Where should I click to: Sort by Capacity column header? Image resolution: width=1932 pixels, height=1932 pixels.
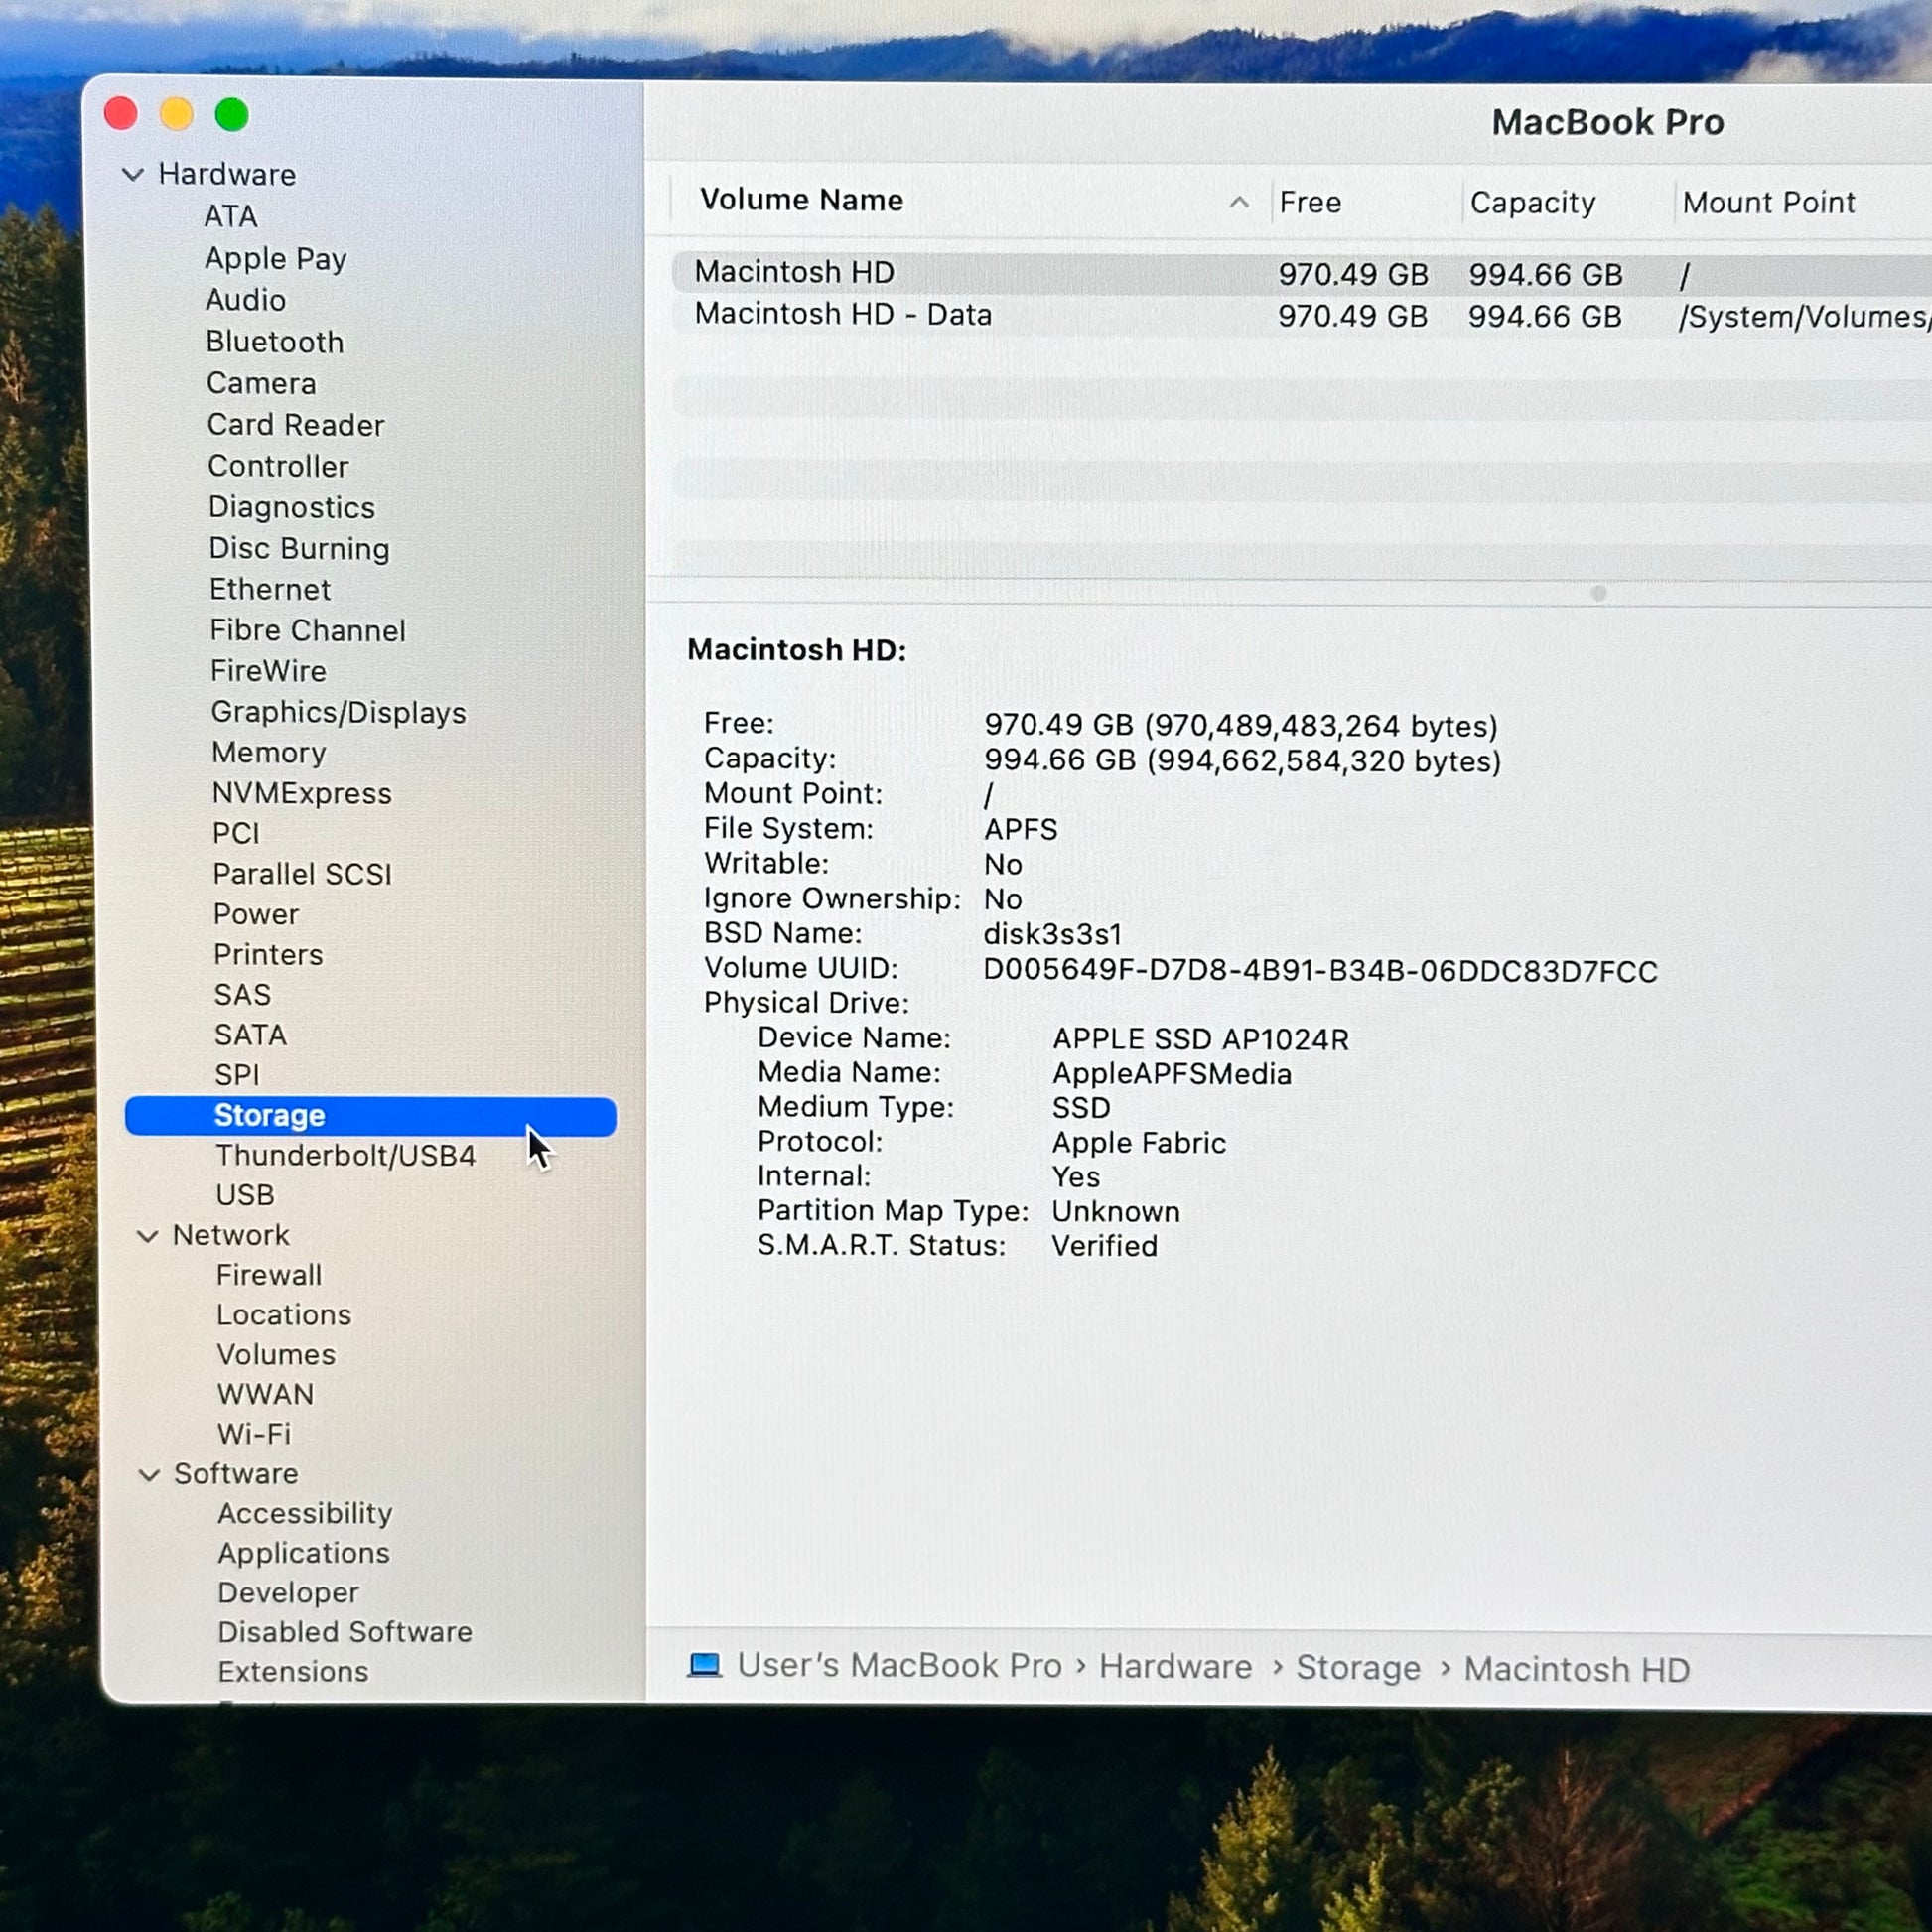[1533, 203]
